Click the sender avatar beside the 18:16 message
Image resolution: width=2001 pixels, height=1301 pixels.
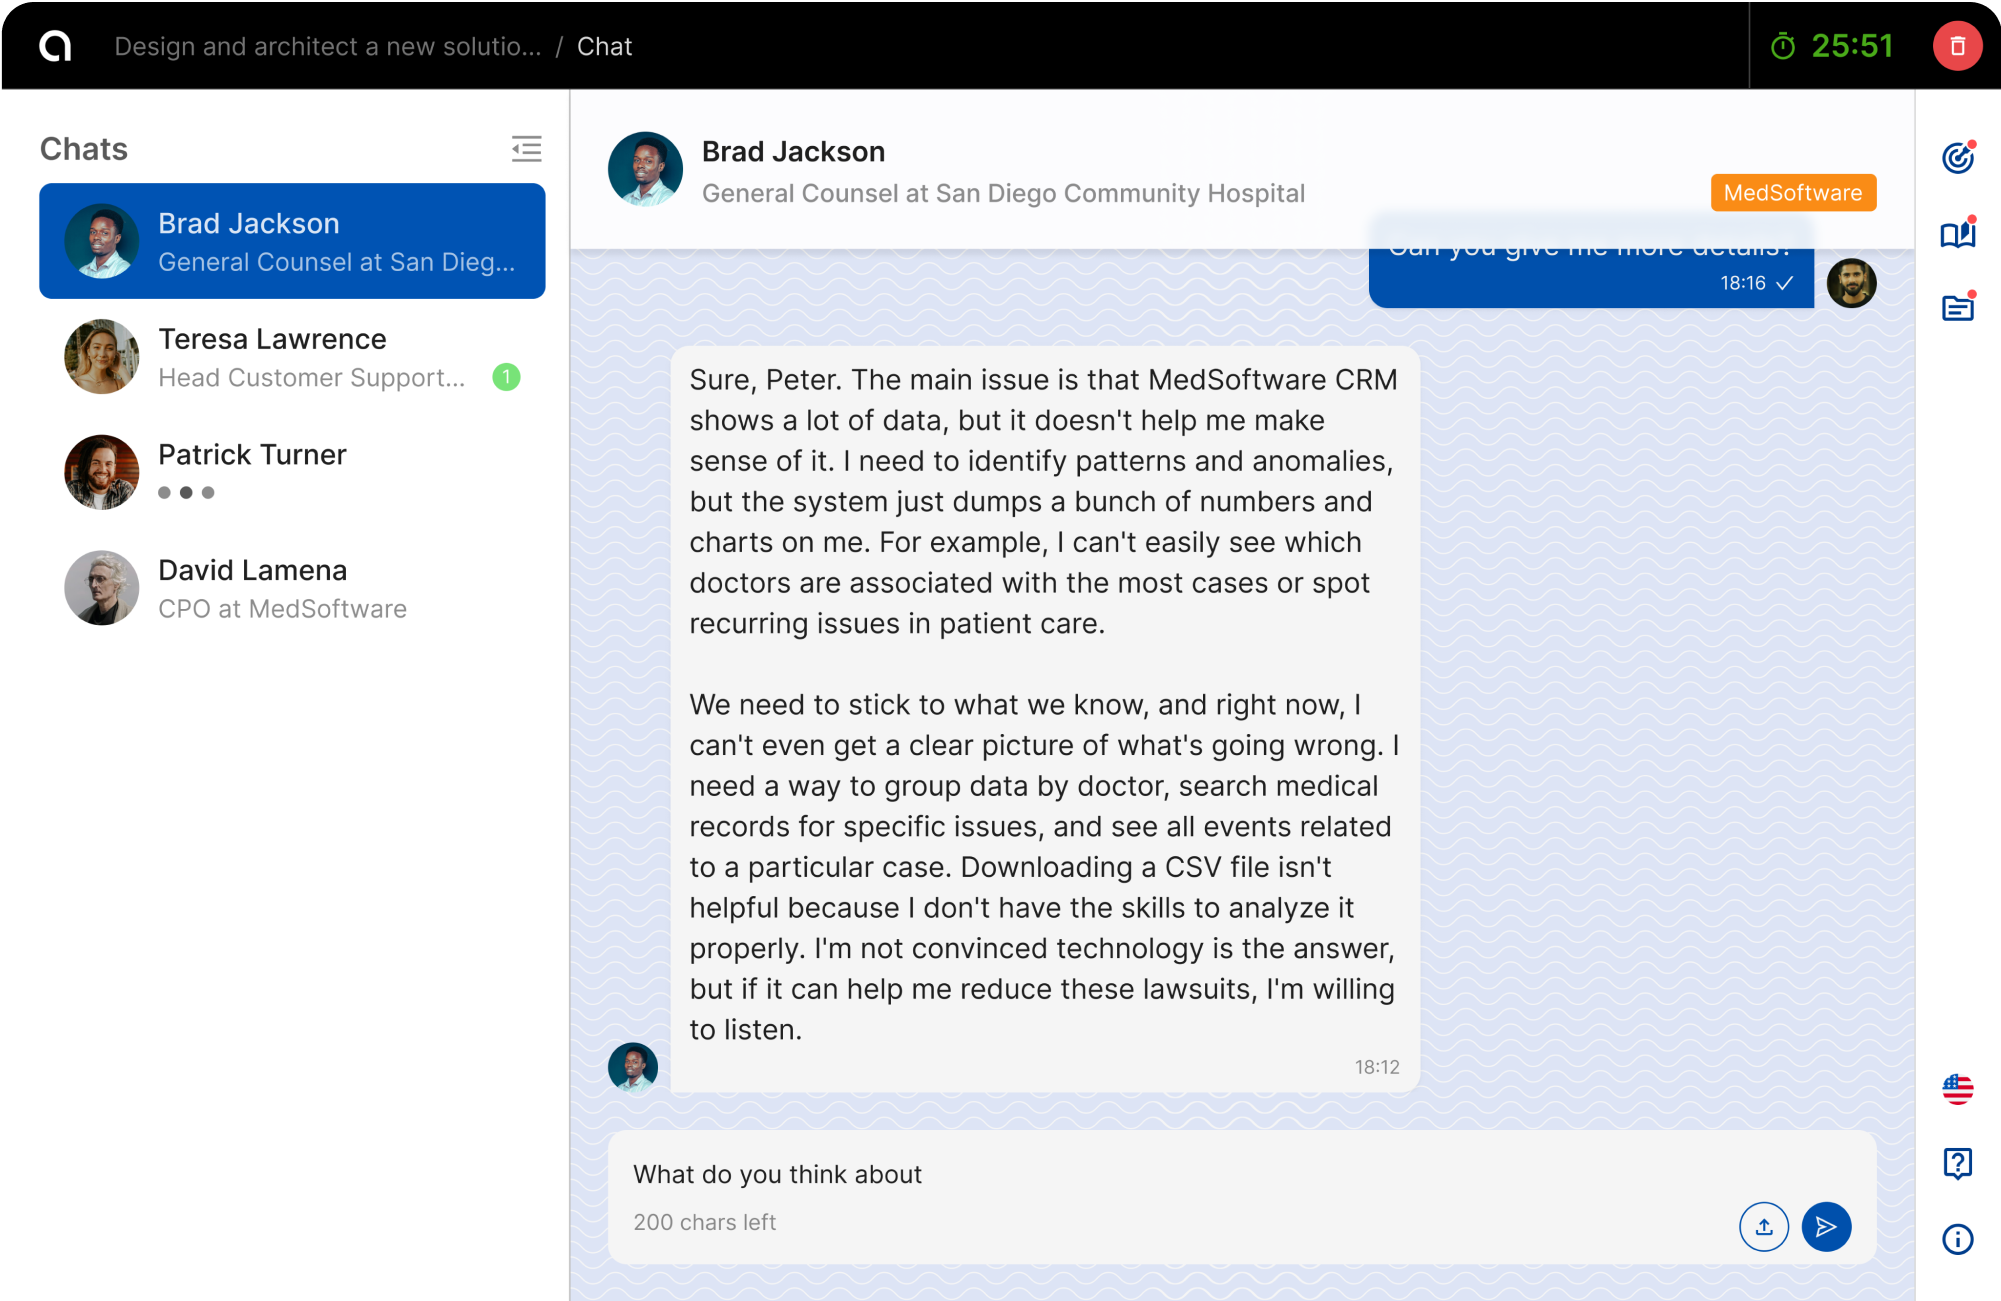(x=1851, y=283)
